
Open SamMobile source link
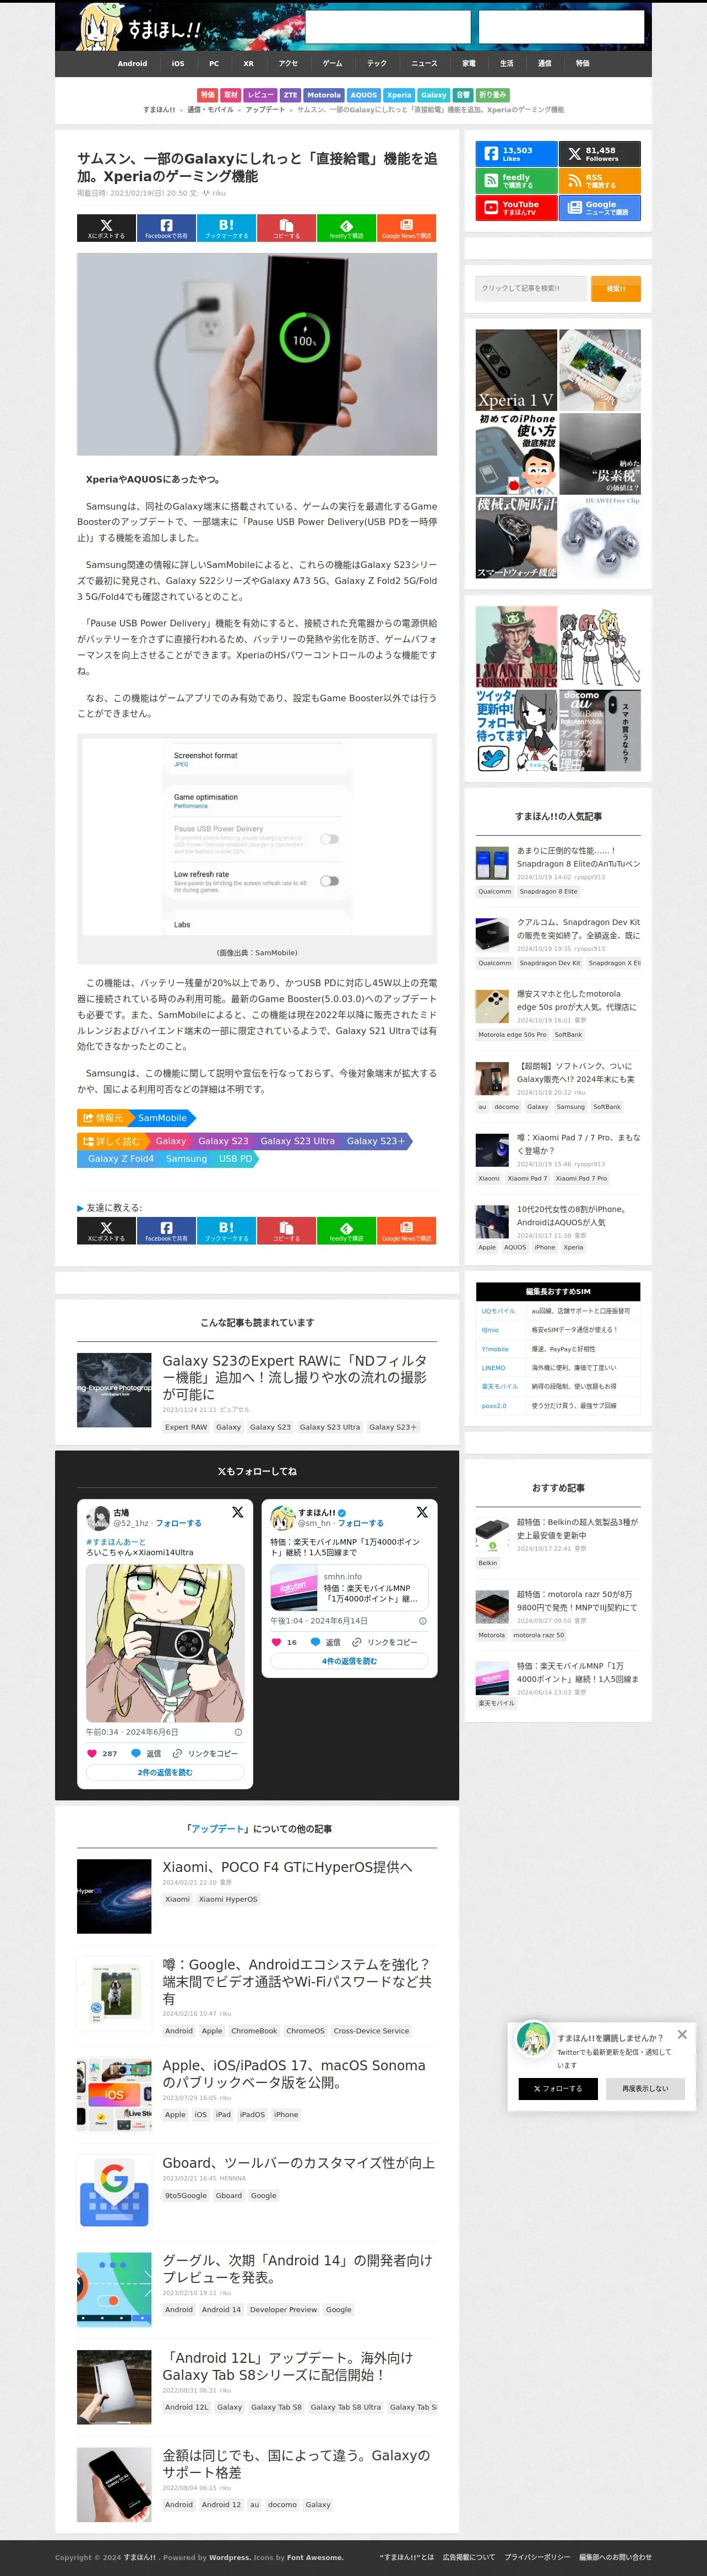(162, 1118)
